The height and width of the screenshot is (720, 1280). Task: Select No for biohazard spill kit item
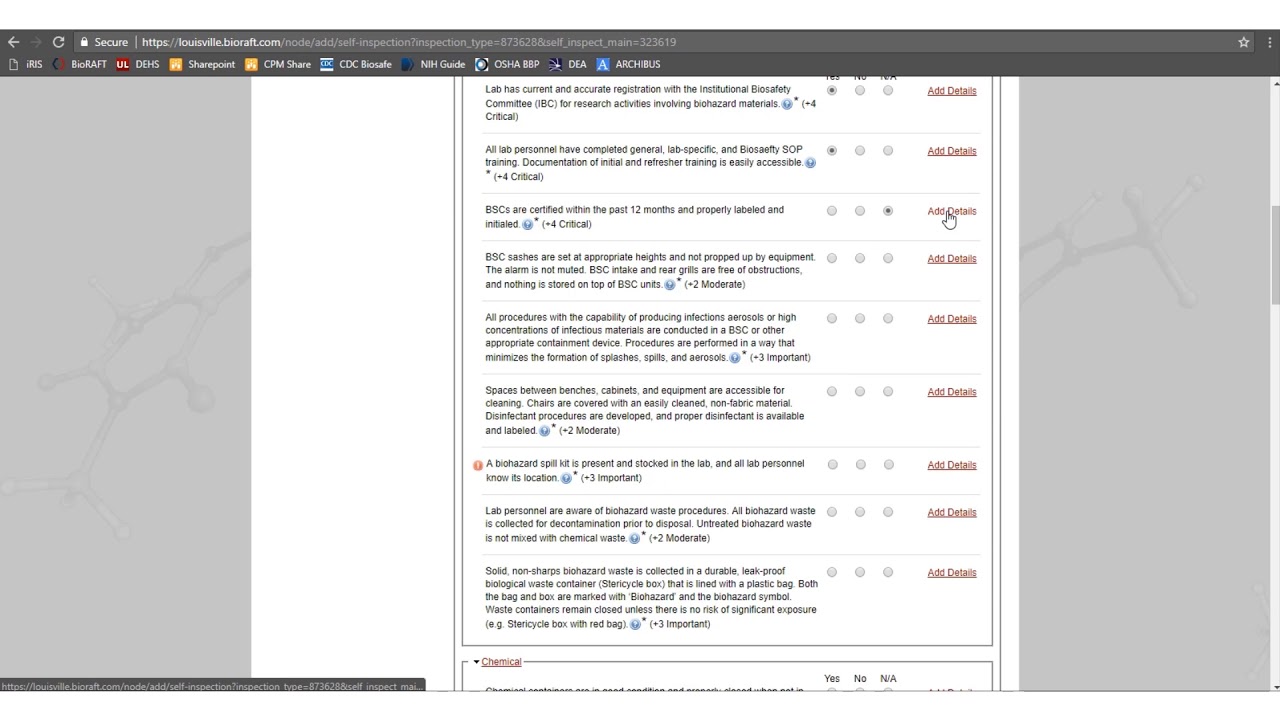coord(860,465)
